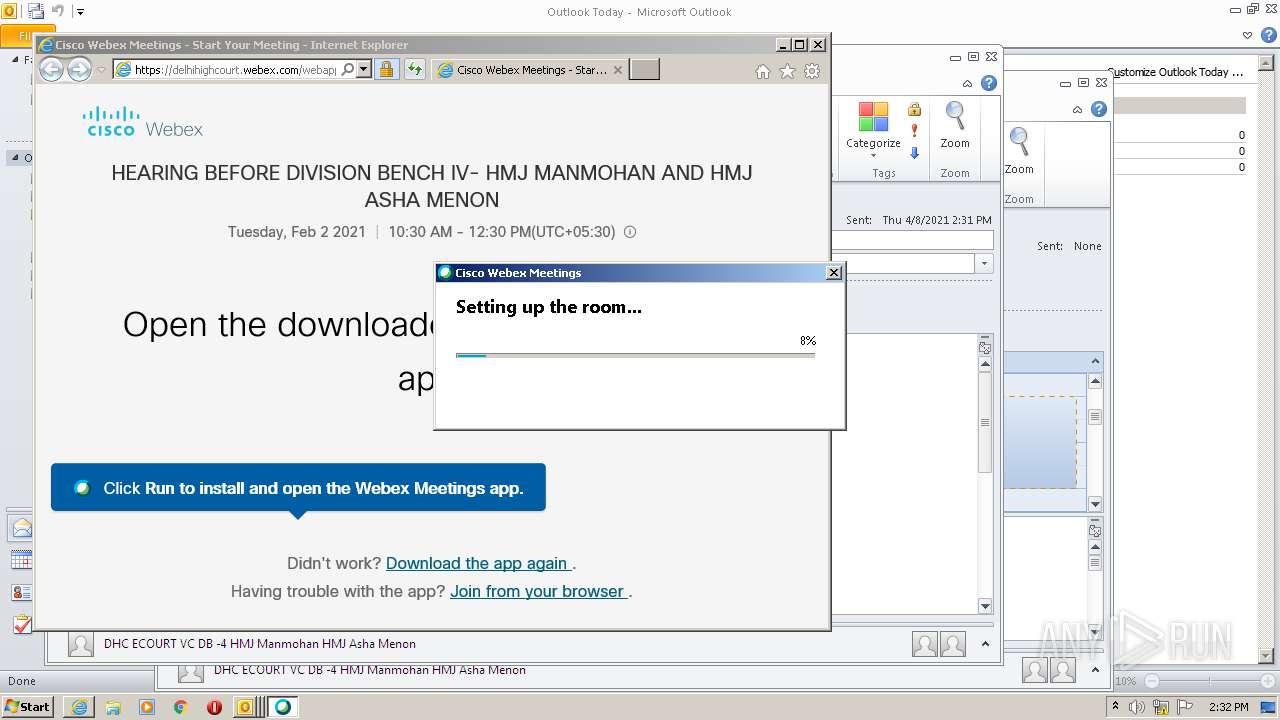Open Calendar in Outlook navigation pane

[21, 560]
